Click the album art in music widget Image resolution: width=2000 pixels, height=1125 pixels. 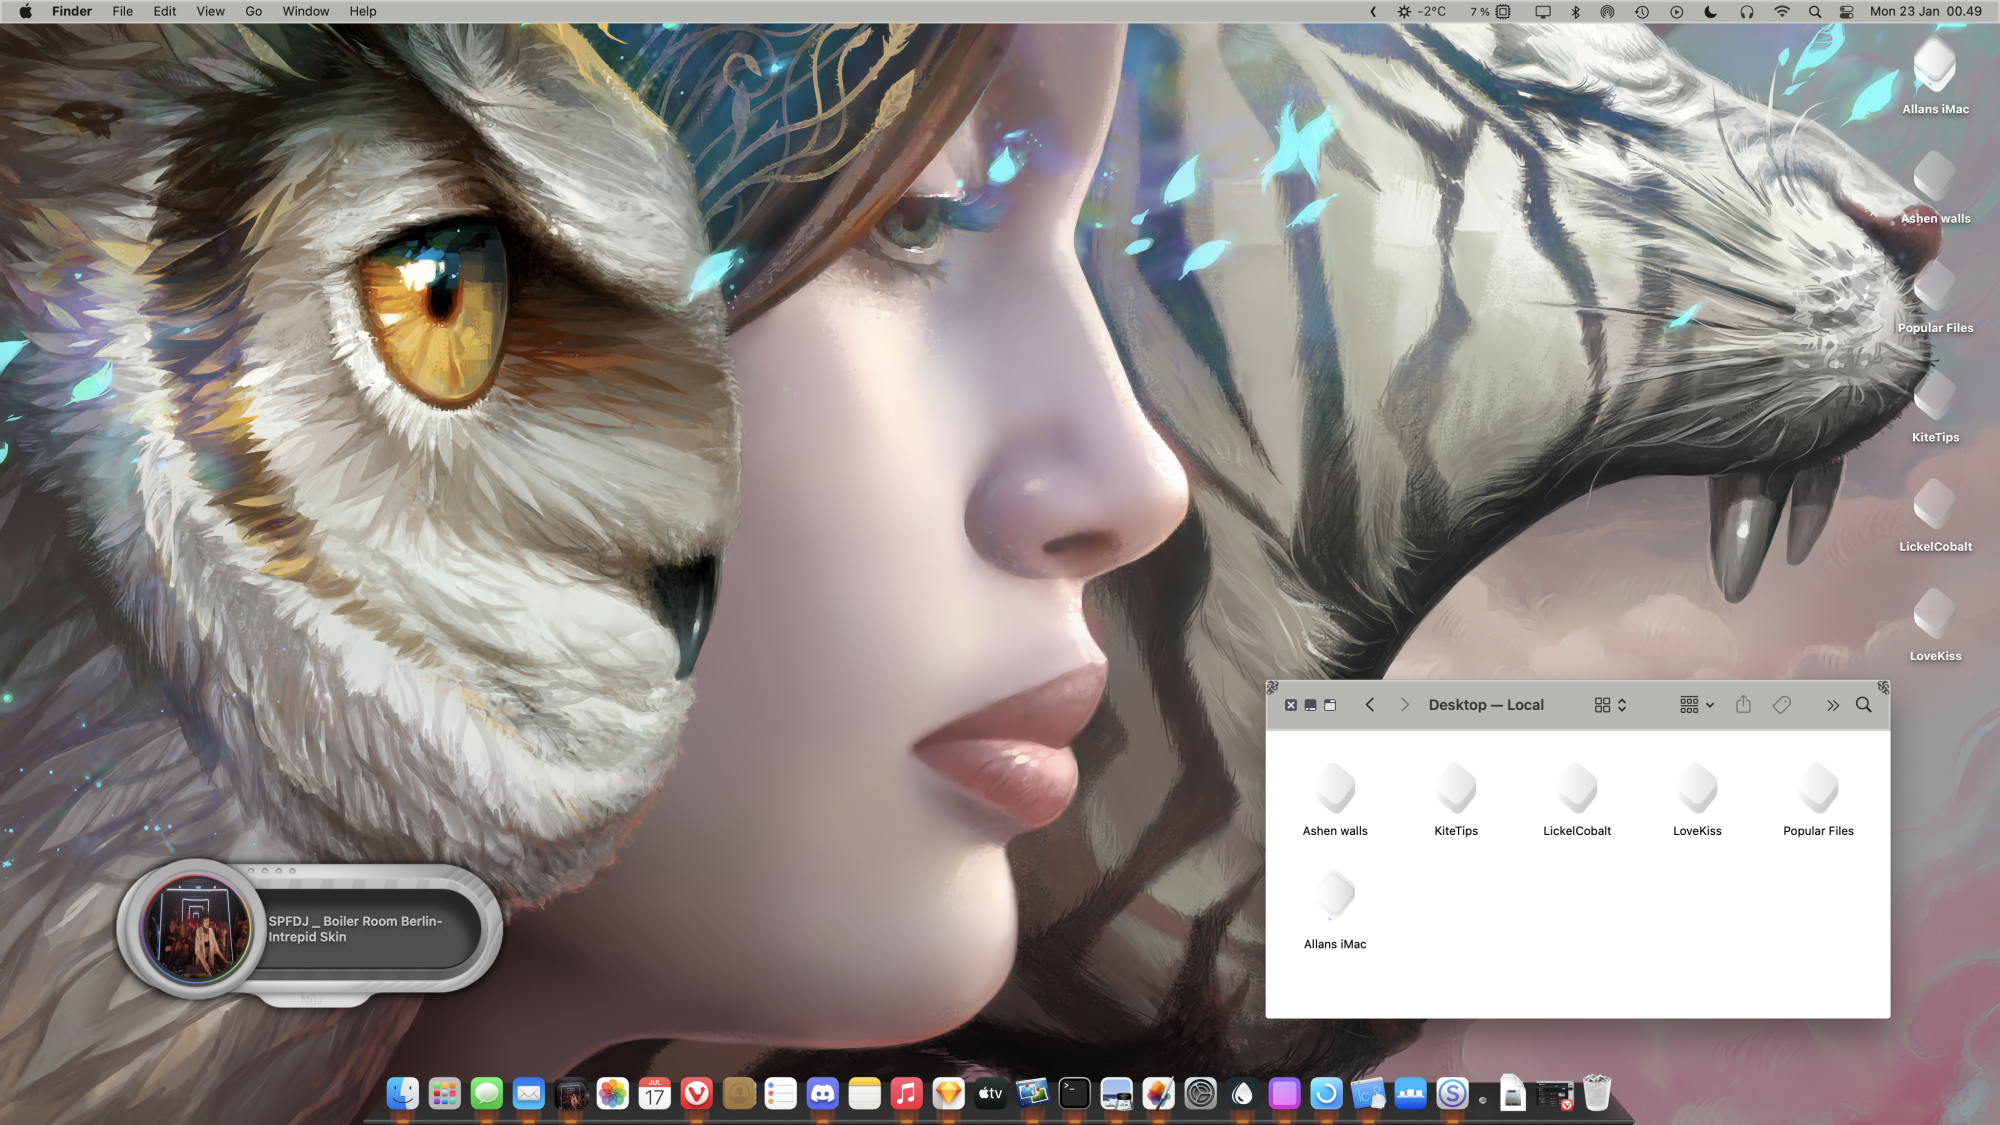pyautogui.click(x=196, y=928)
